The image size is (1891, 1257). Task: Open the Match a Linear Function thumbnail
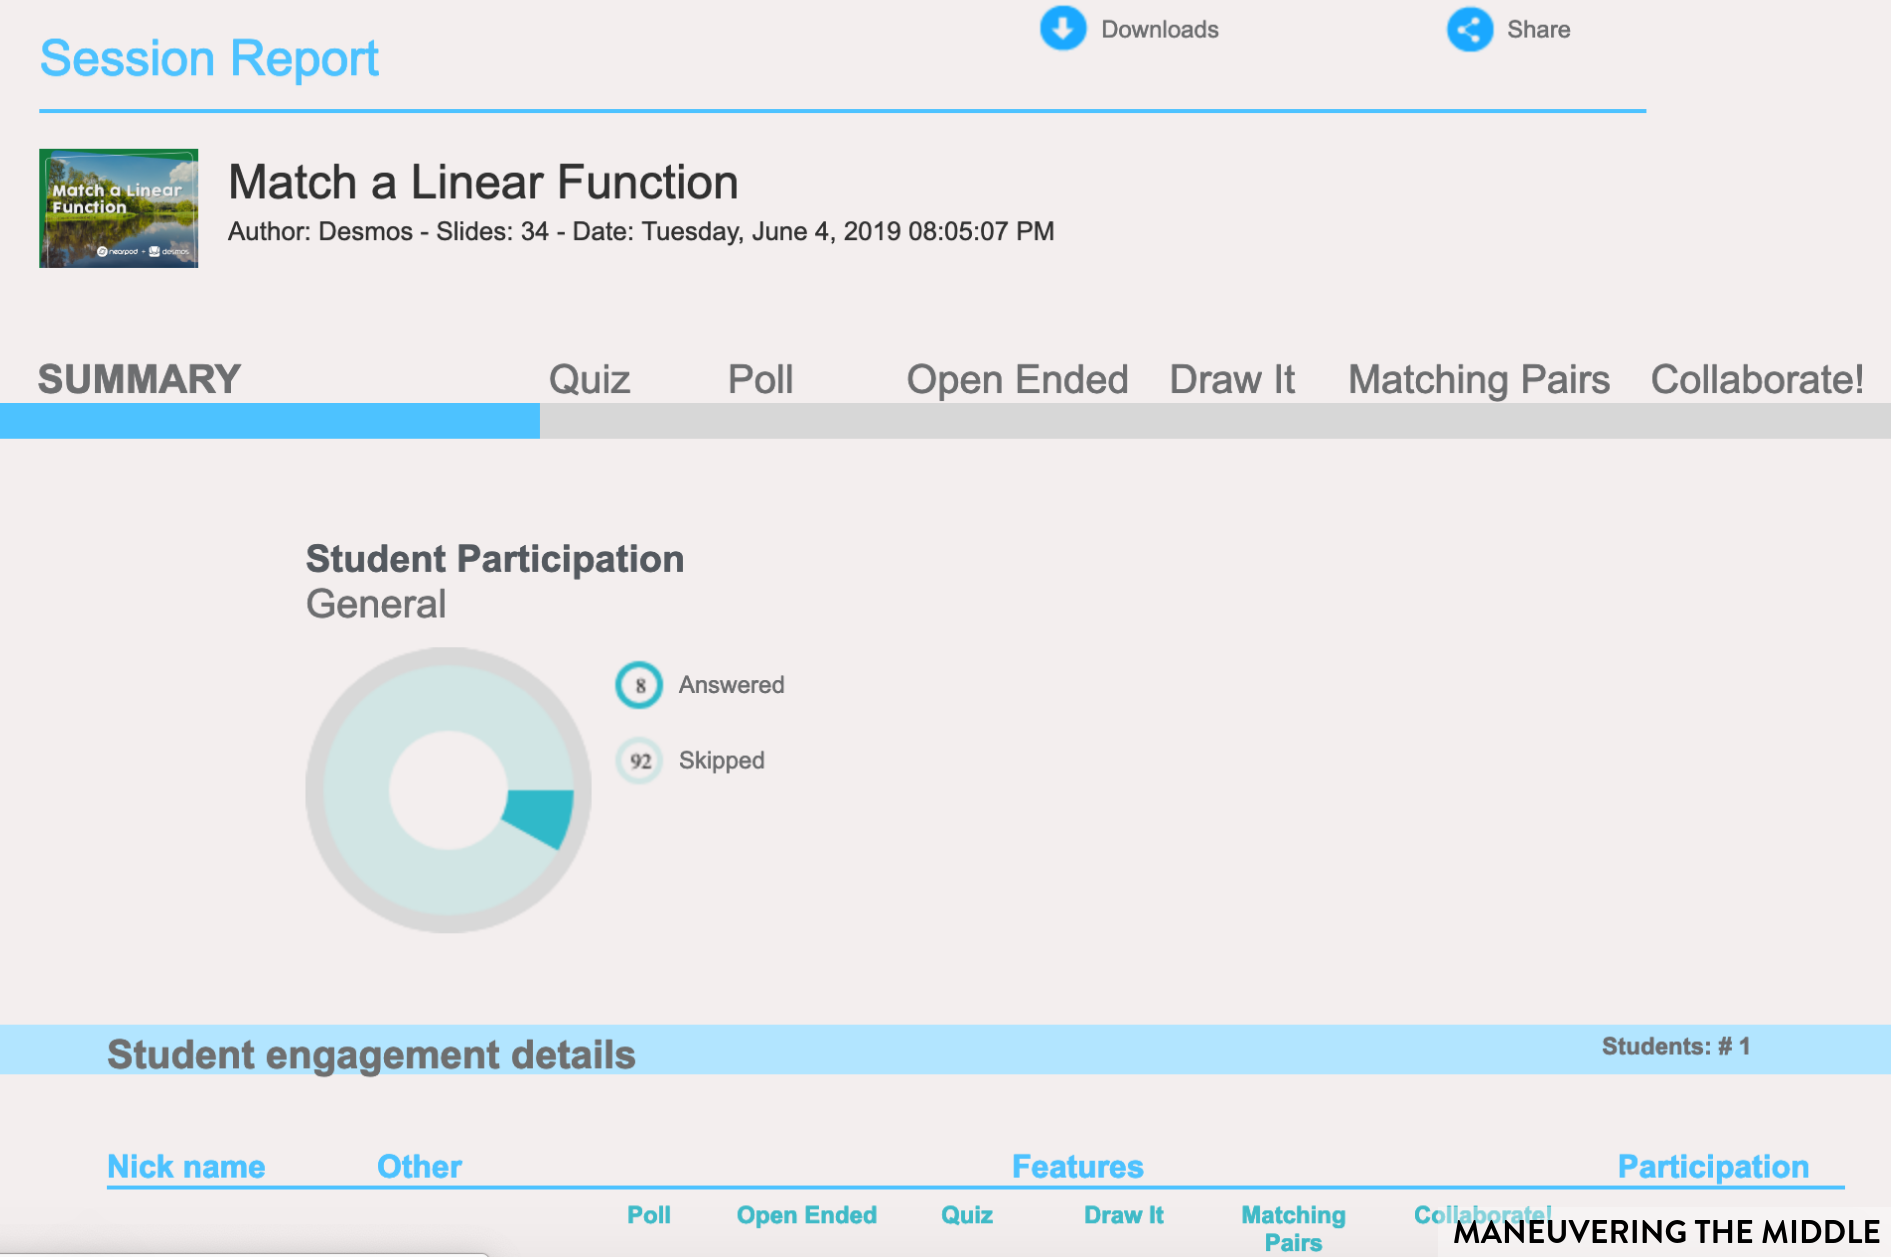pyautogui.click(x=118, y=208)
